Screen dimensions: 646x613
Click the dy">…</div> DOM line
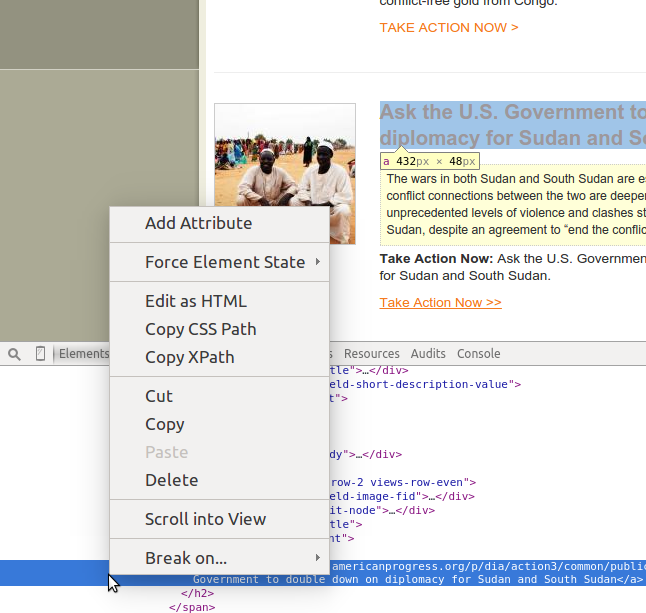[x=366, y=454]
